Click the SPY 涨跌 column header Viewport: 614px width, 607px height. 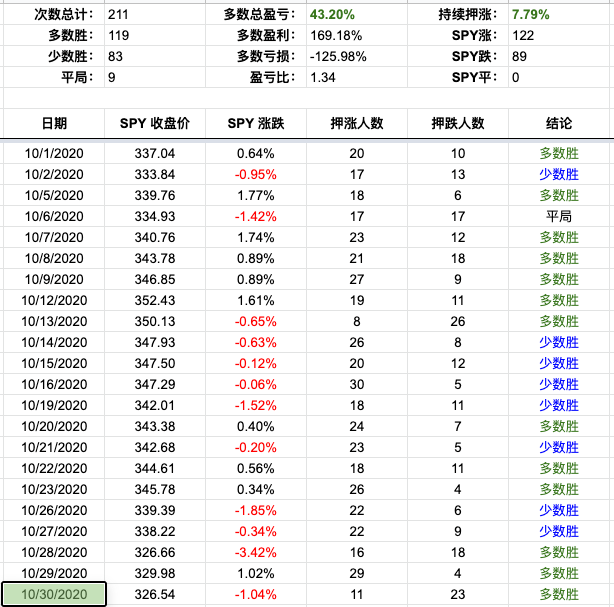pyautogui.click(x=256, y=123)
